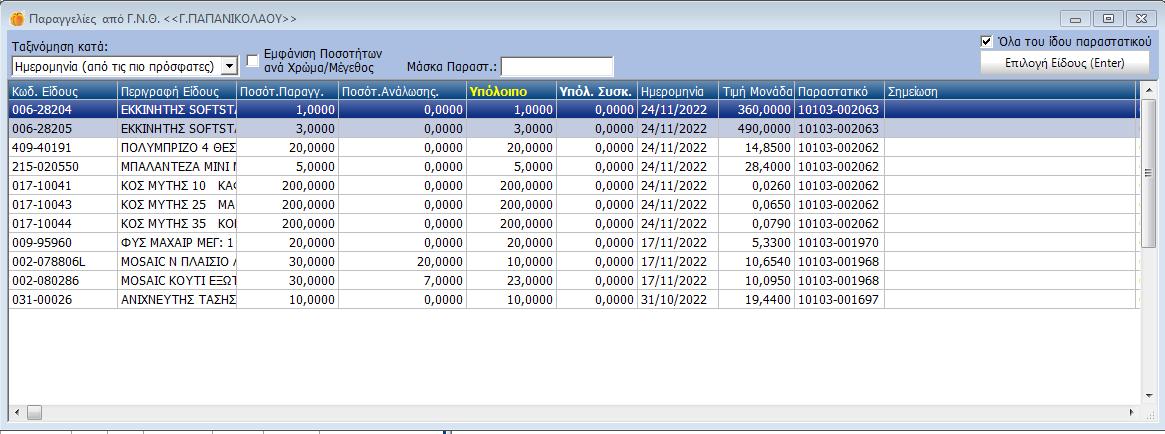Click description MOSAIC ΚΟΥΤΙ ΕΞΩΤ

(x=178, y=280)
